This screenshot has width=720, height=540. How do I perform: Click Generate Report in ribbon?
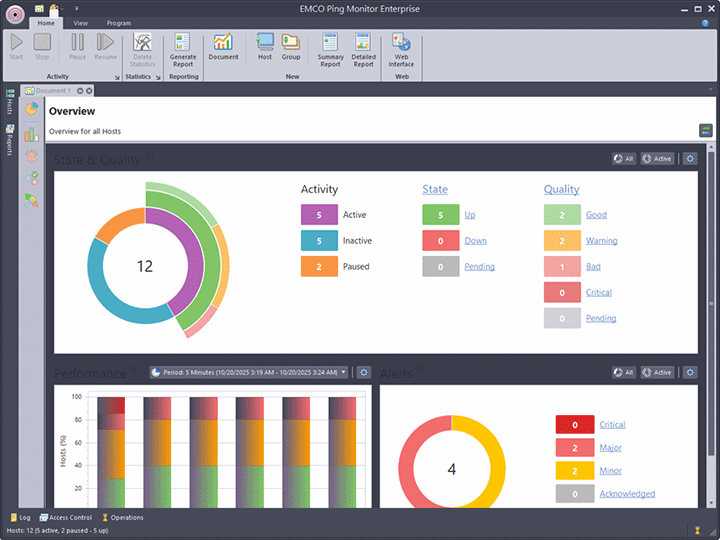pos(183,50)
